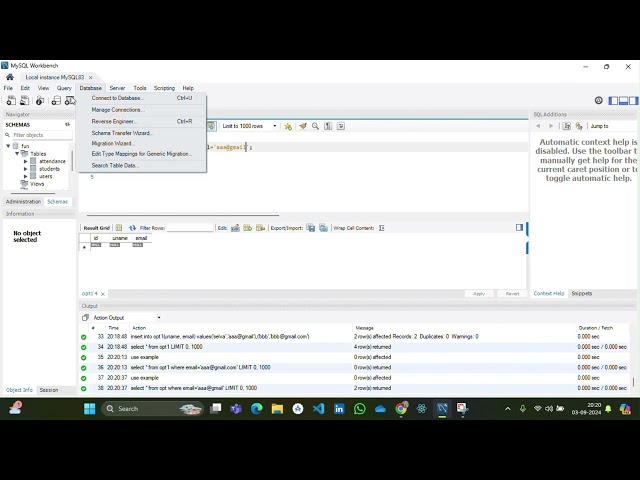Create a new schema toolbar icon
This screenshot has width=640, height=480.
pyautogui.click(x=56, y=100)
